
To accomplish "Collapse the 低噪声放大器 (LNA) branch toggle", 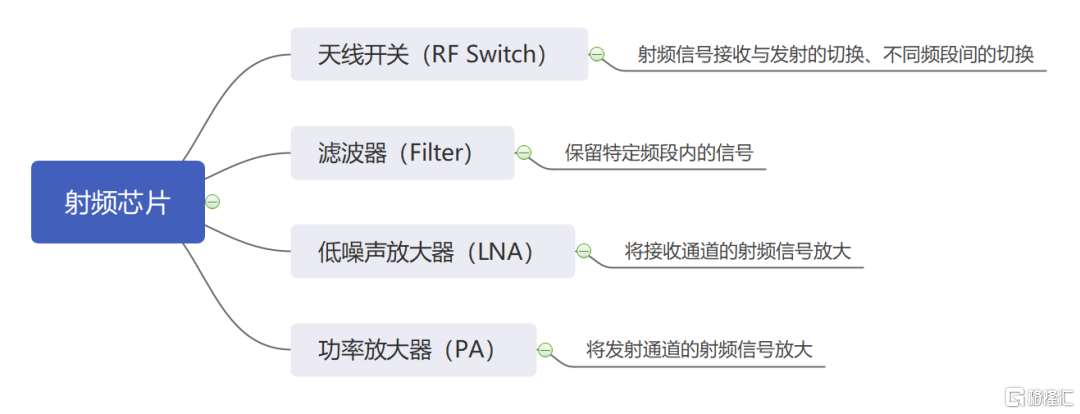I will (x=584, y=251).
